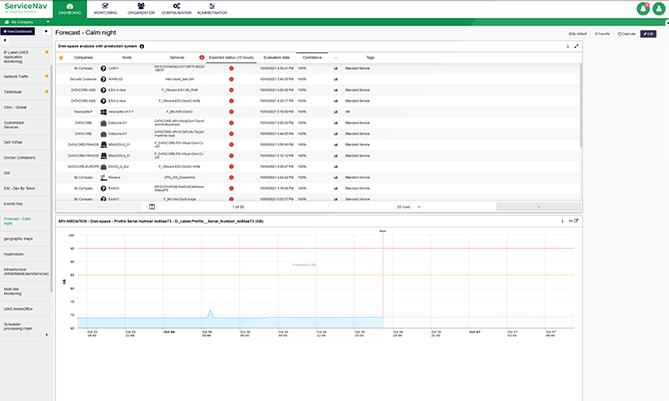
Task: Click the Windows icon for newcastle host
Action: [103, 112]
